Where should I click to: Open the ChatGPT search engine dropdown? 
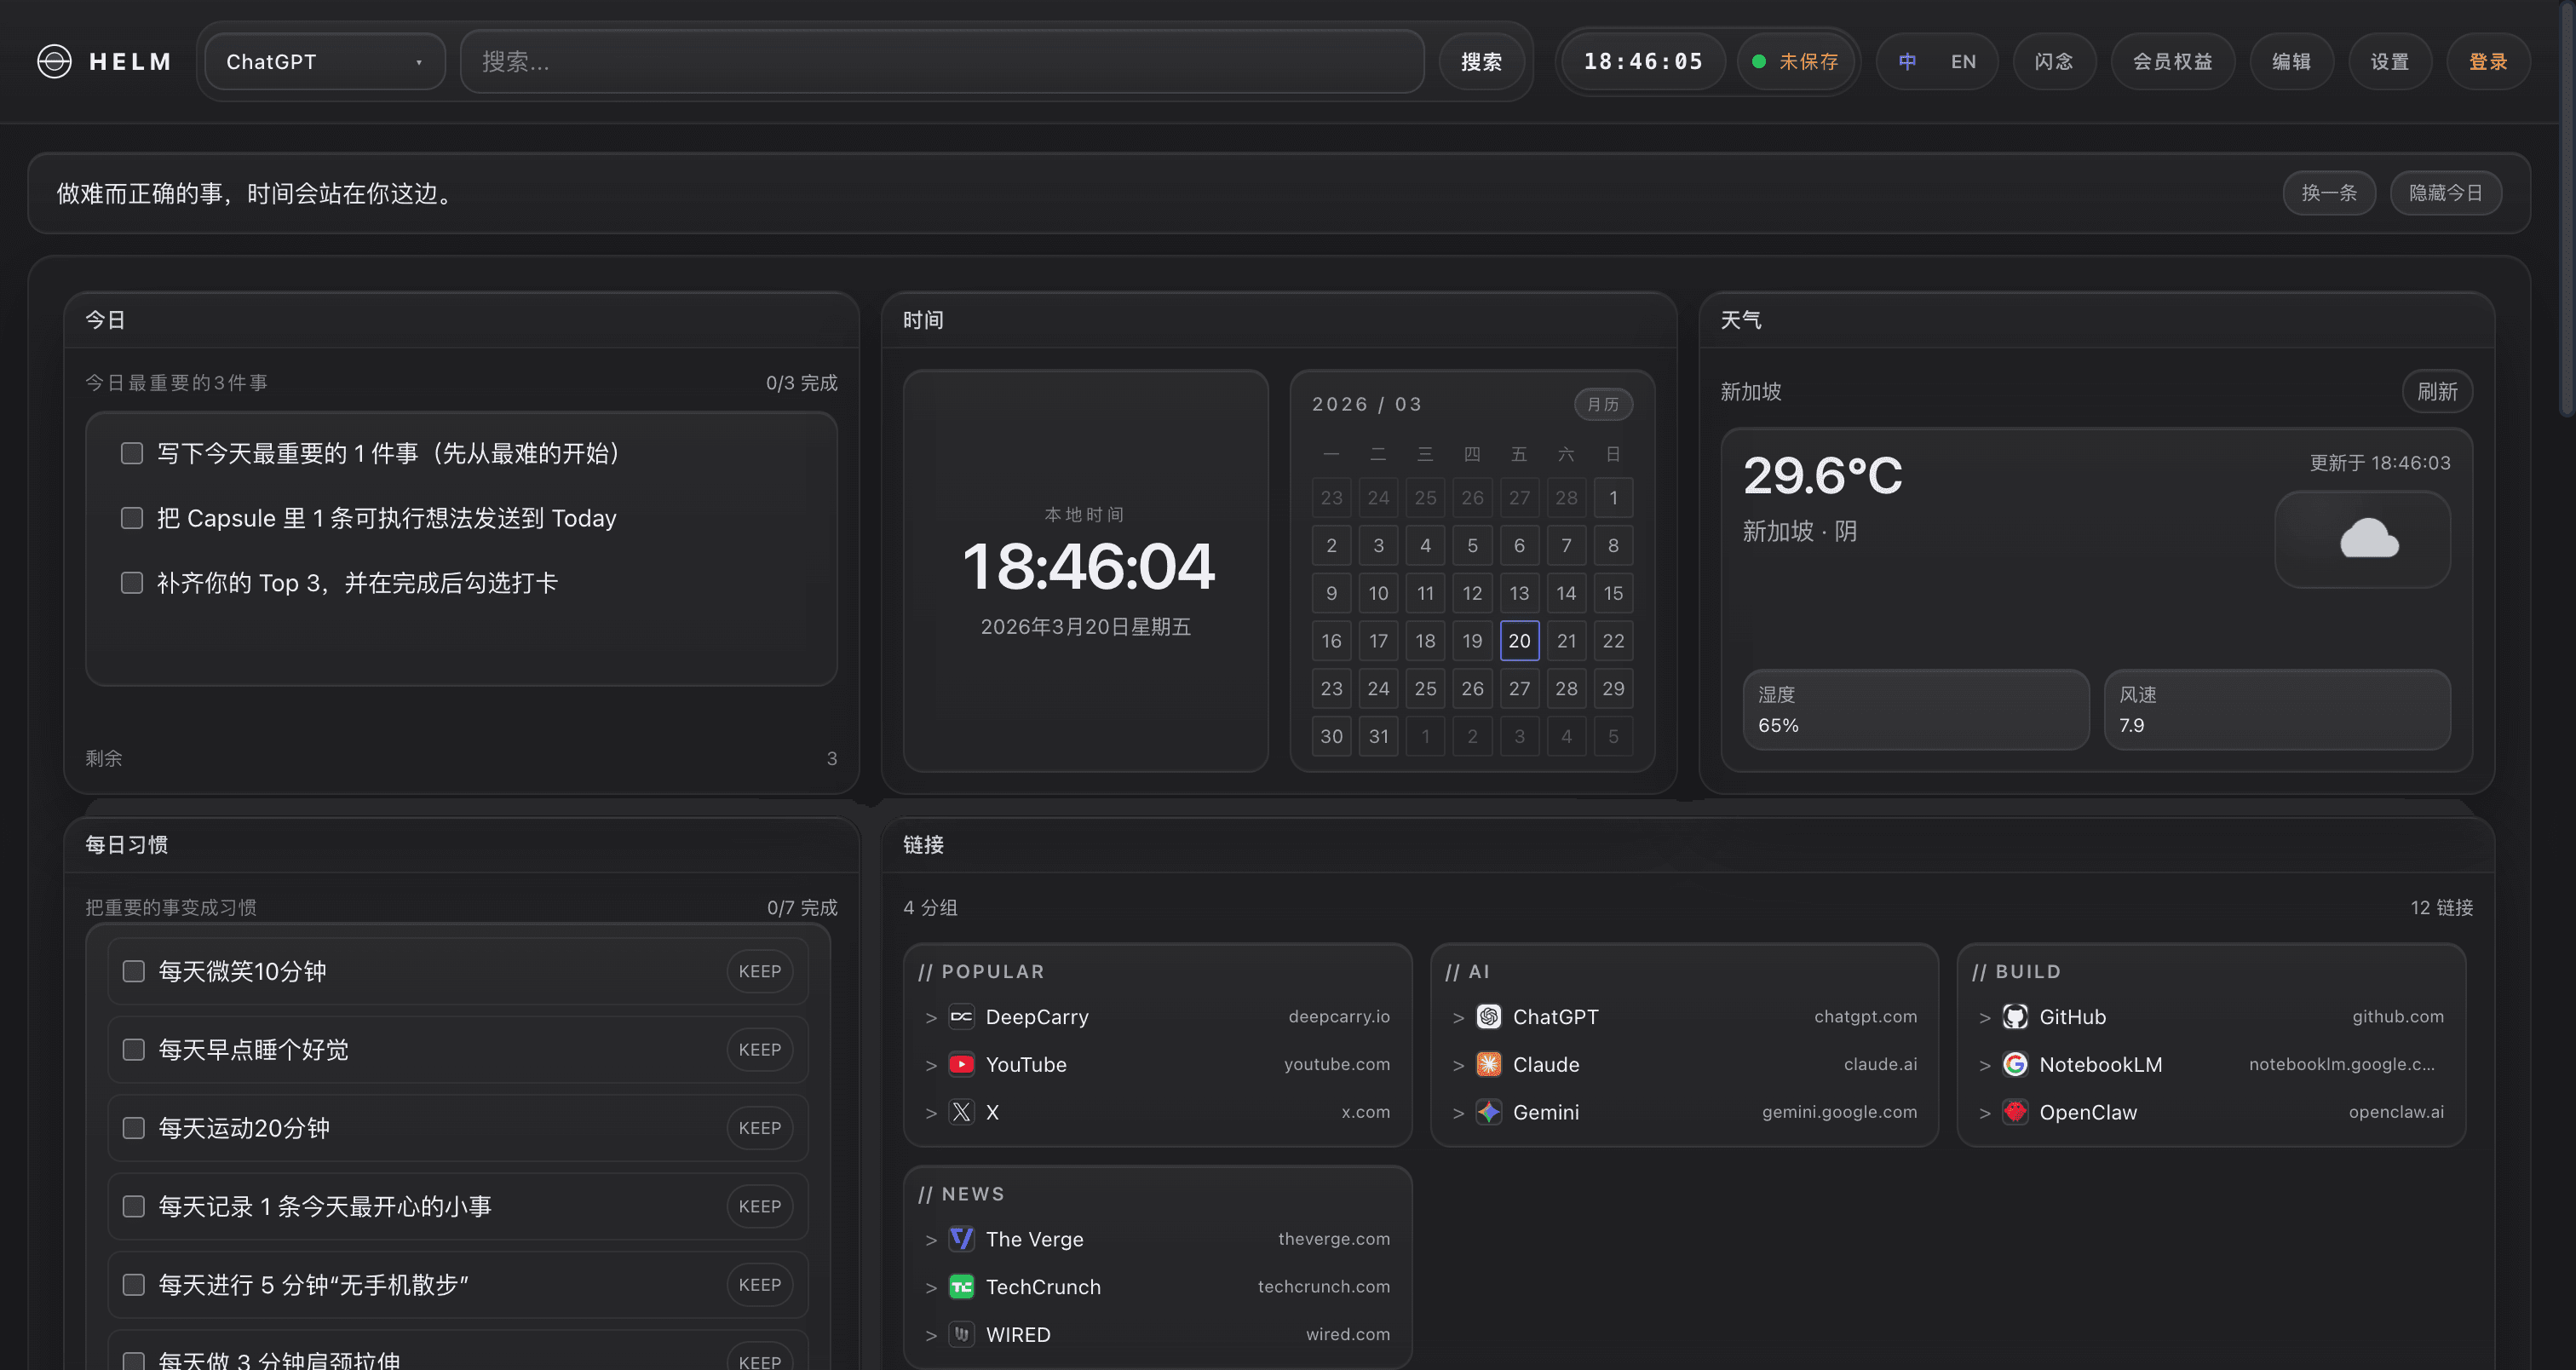(x=324, y=62)
